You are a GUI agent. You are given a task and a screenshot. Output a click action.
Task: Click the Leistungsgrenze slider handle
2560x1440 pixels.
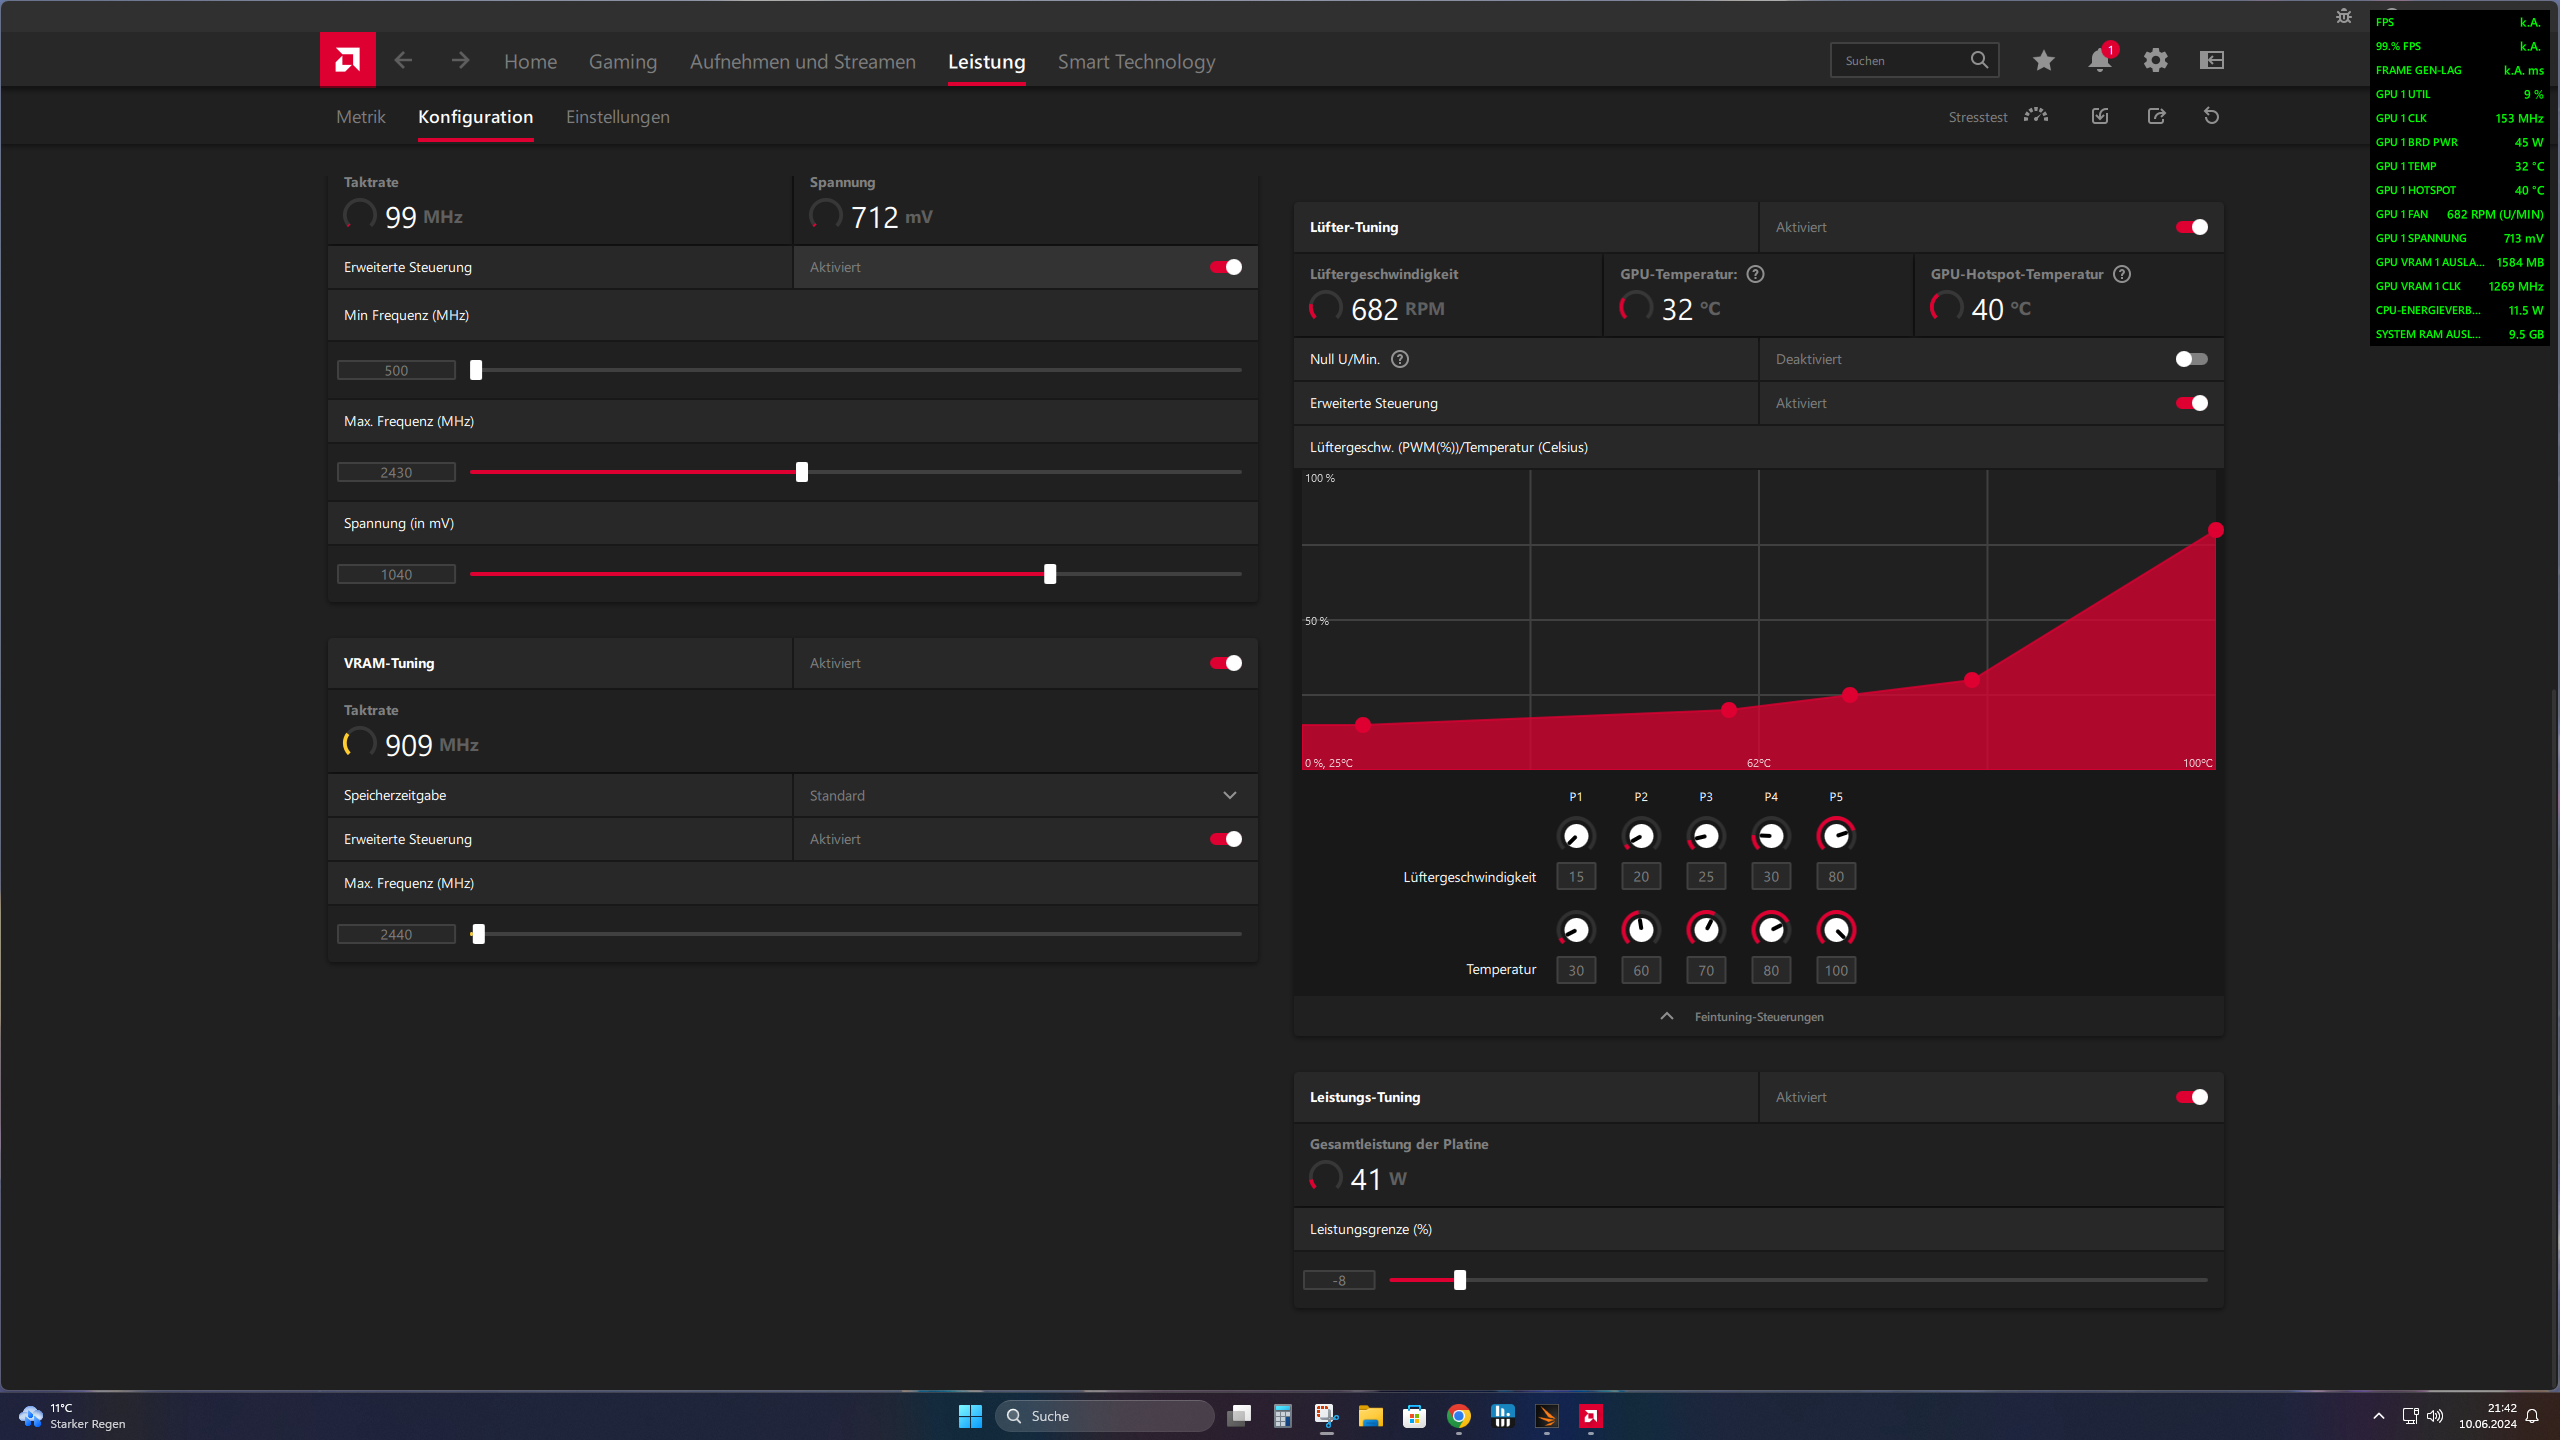pyautogui.click(x=1459, y=1280)
